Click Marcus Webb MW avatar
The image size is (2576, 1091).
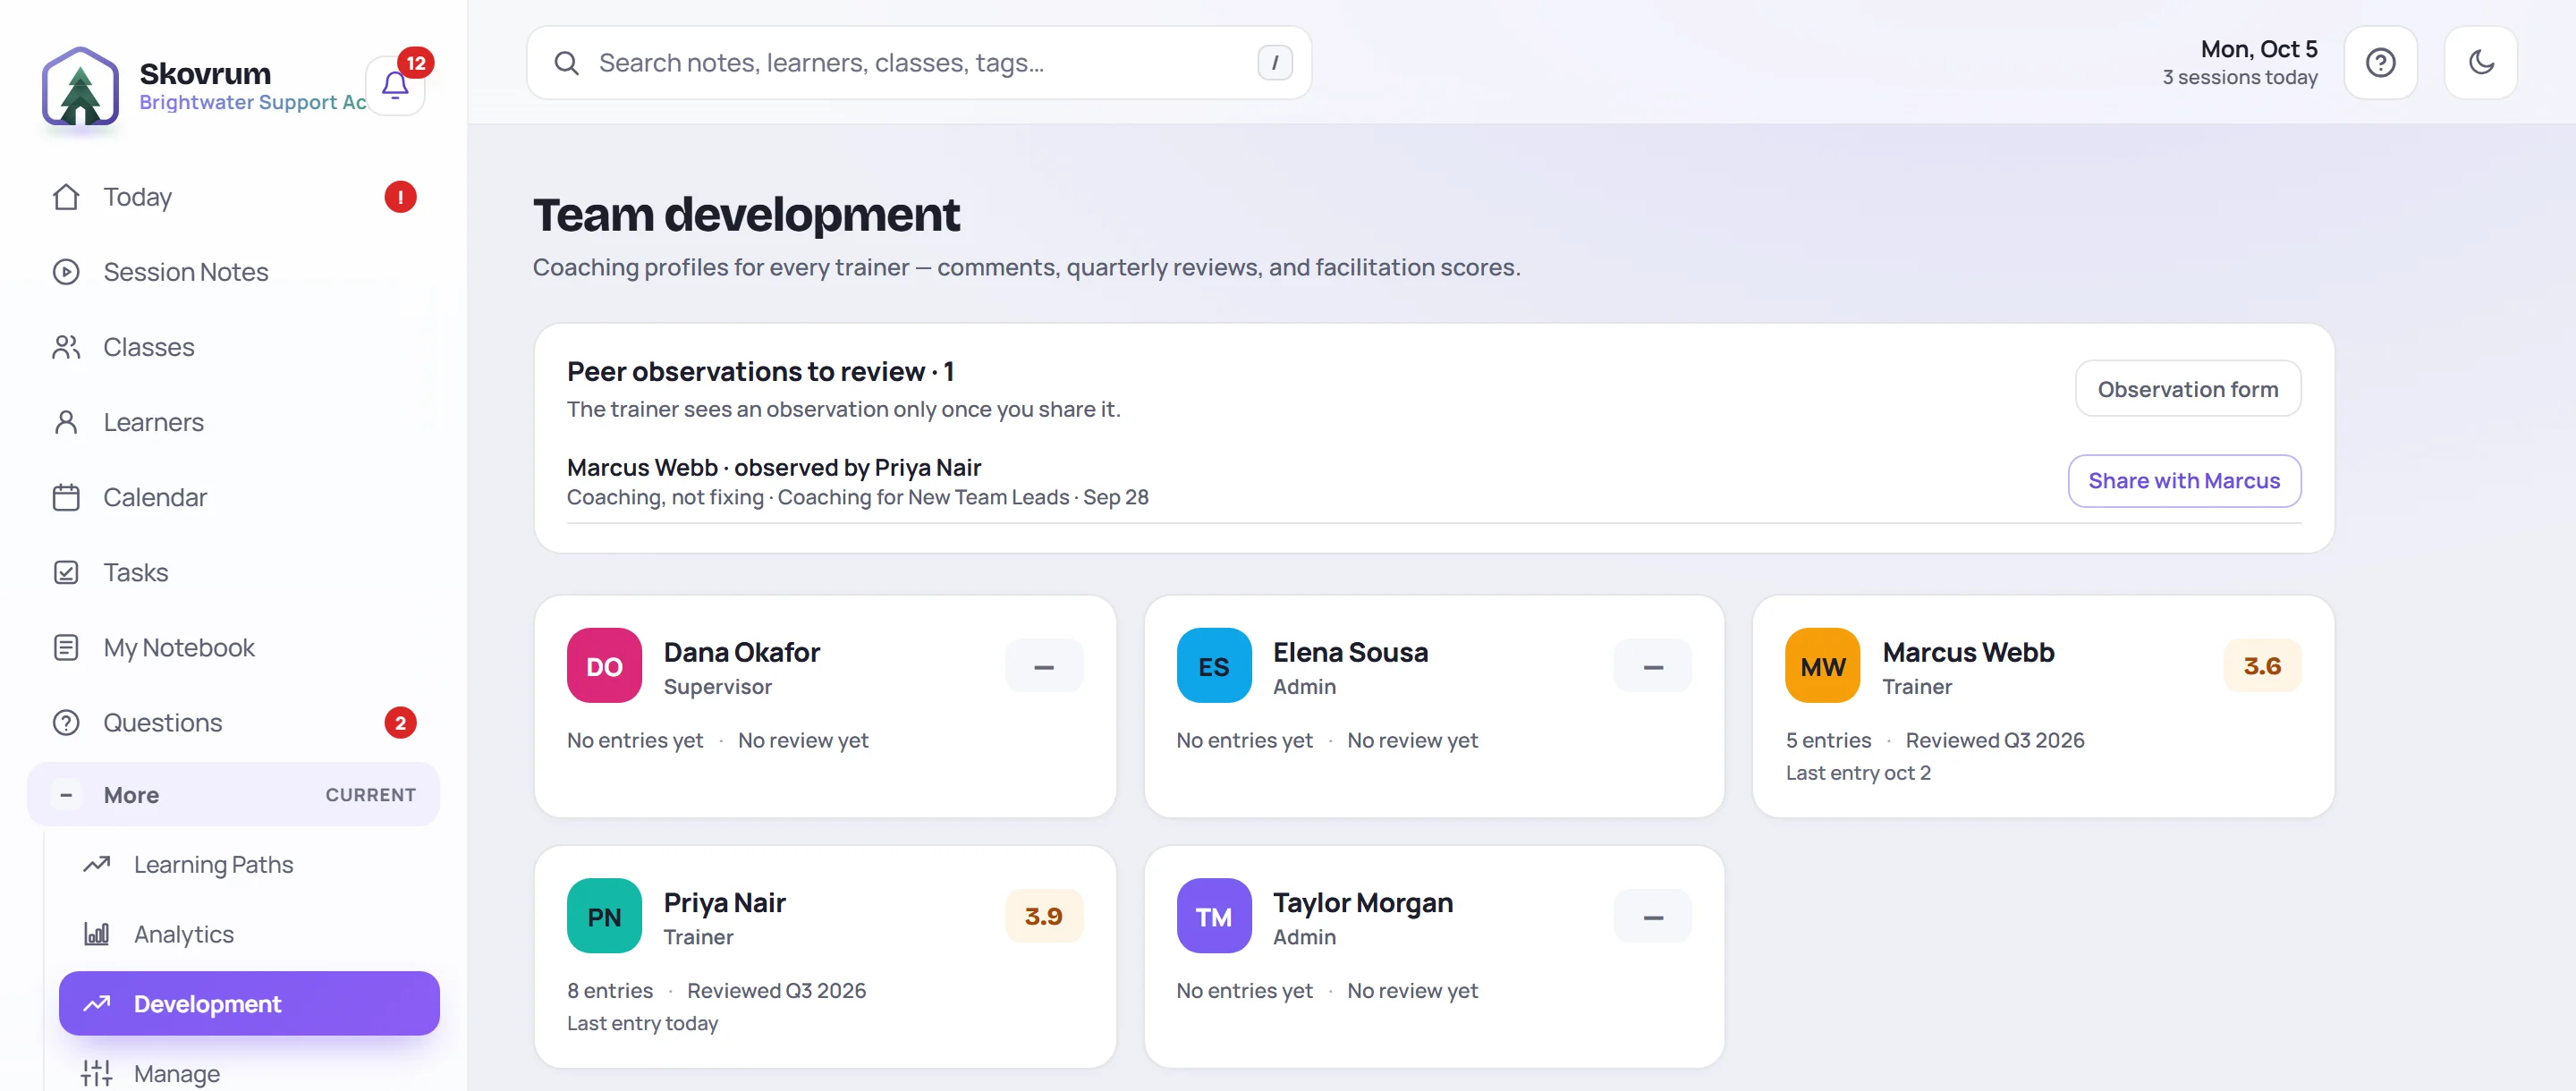[x=1822, y=666]
